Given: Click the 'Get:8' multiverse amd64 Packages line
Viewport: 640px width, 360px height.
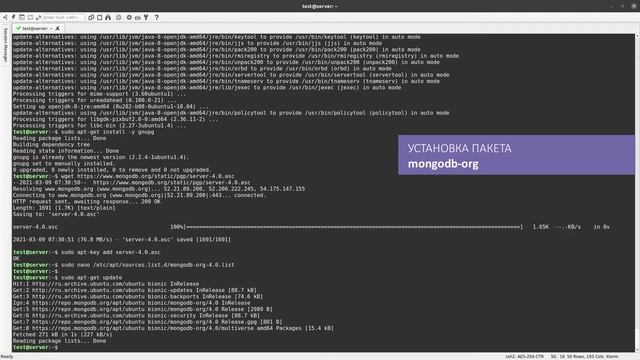Looking at the screenshot, I should tap(173, 328).
